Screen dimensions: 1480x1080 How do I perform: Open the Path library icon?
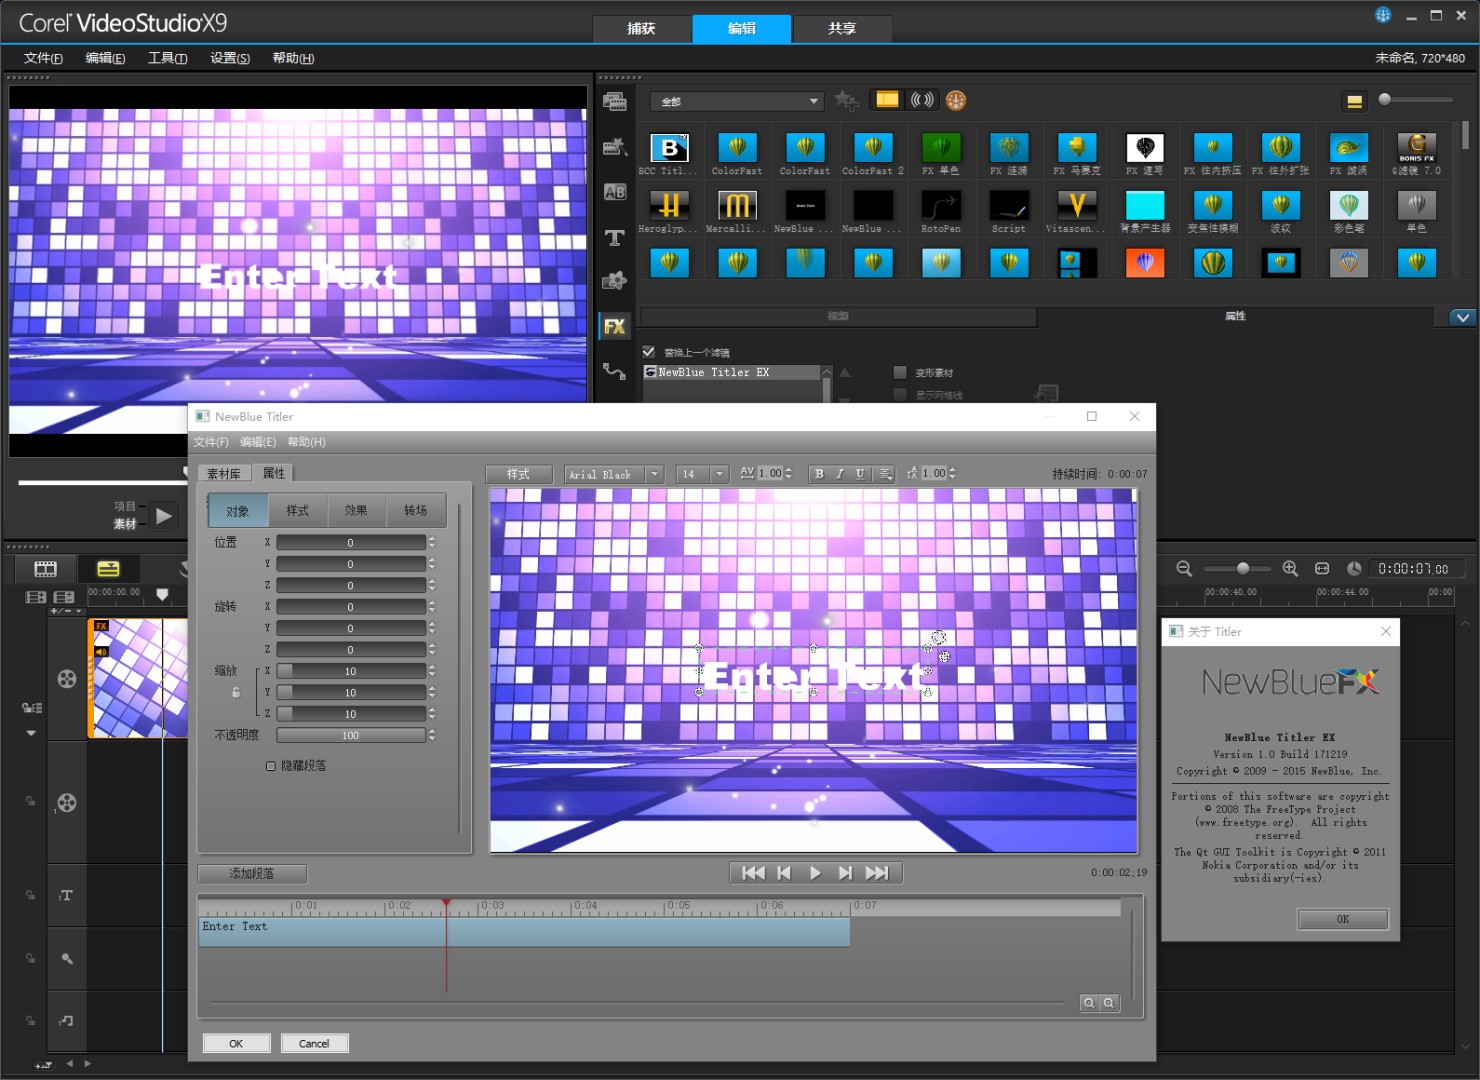[x=614, y=371]
